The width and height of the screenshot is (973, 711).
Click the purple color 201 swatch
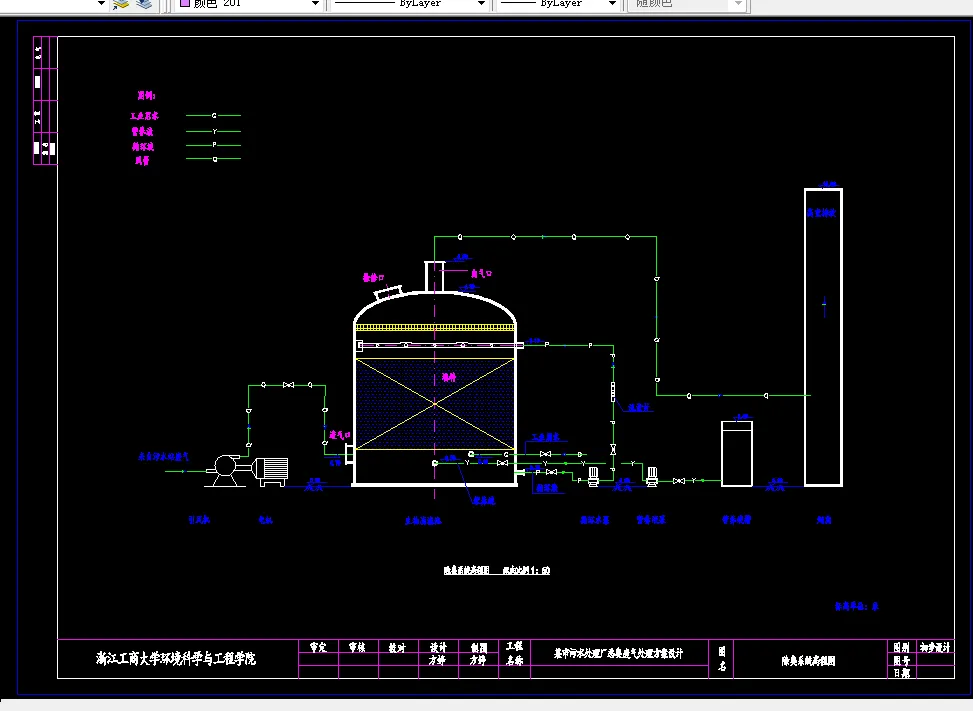point(185,3)
